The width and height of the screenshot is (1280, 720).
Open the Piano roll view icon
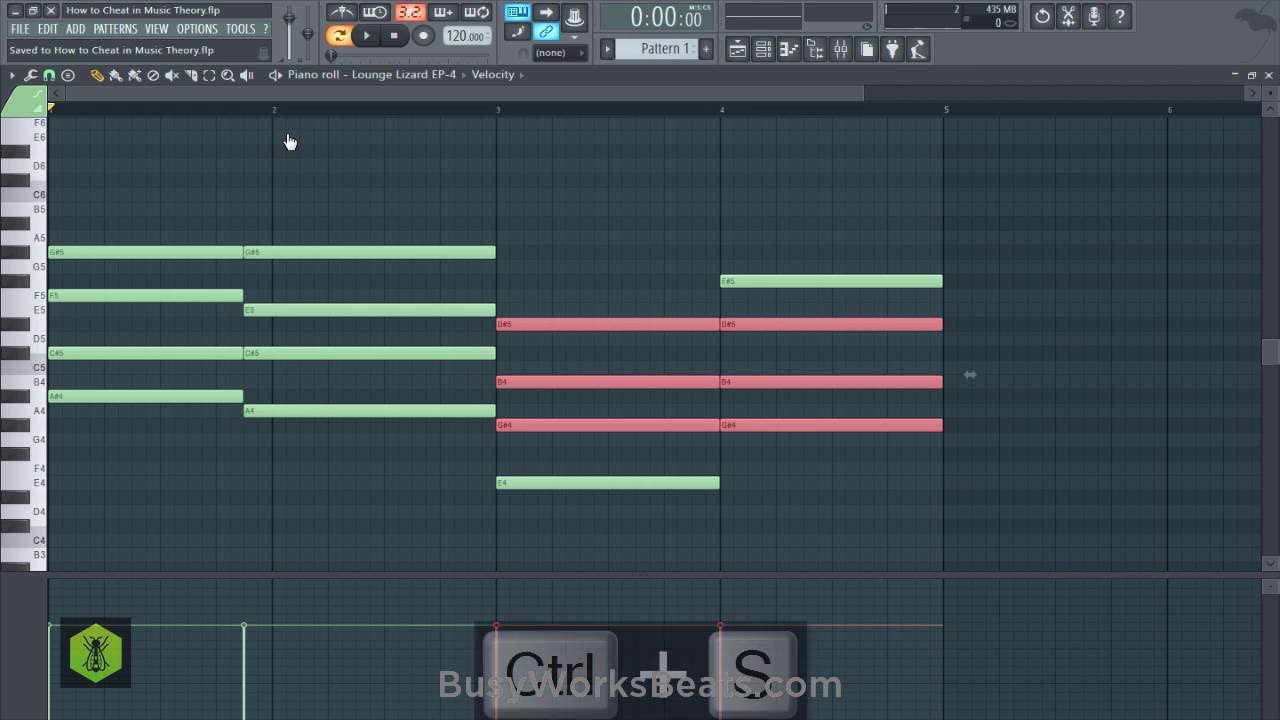pyautogui.click(x=789, y=49)
